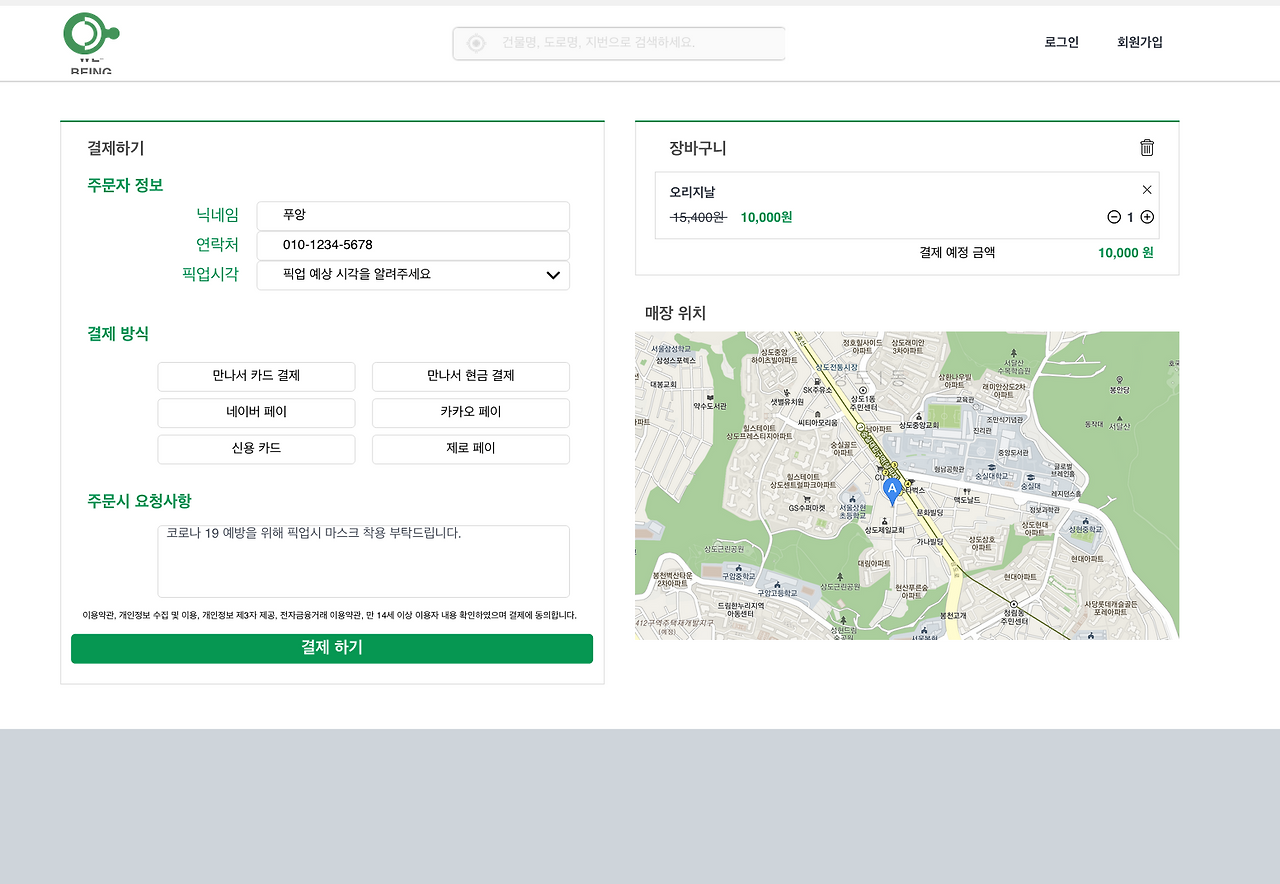Click the 결제 예정 금액 label
This screenshot has height=884, width=1280.
coord(957,252)
